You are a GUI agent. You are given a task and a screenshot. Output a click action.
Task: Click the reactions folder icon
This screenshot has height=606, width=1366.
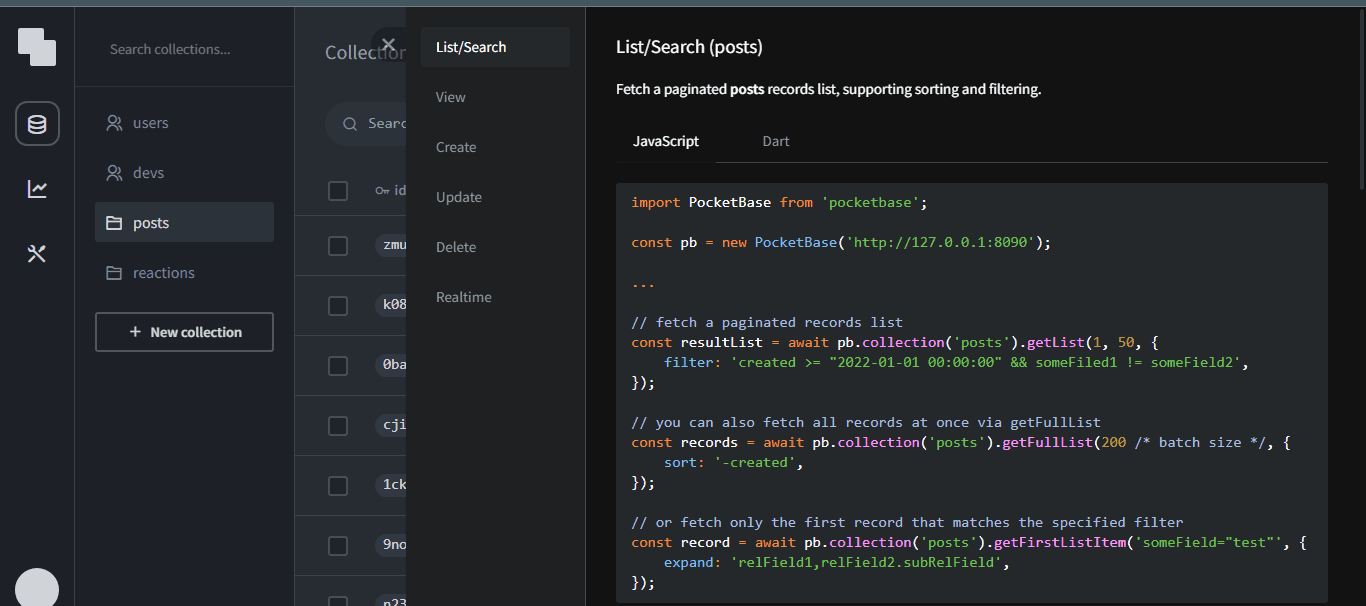click(x=114, y=273)
